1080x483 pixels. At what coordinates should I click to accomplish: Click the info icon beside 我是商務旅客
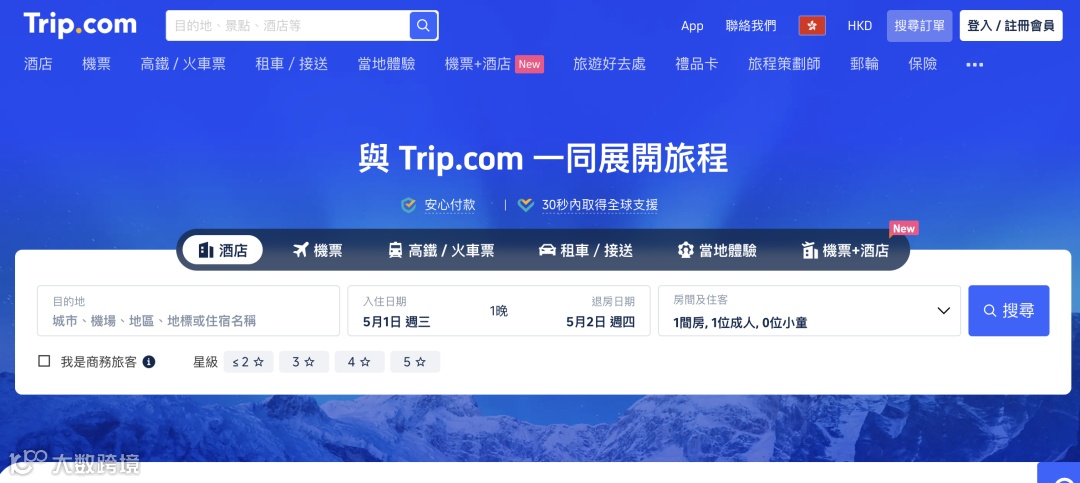tap(149, 362)
